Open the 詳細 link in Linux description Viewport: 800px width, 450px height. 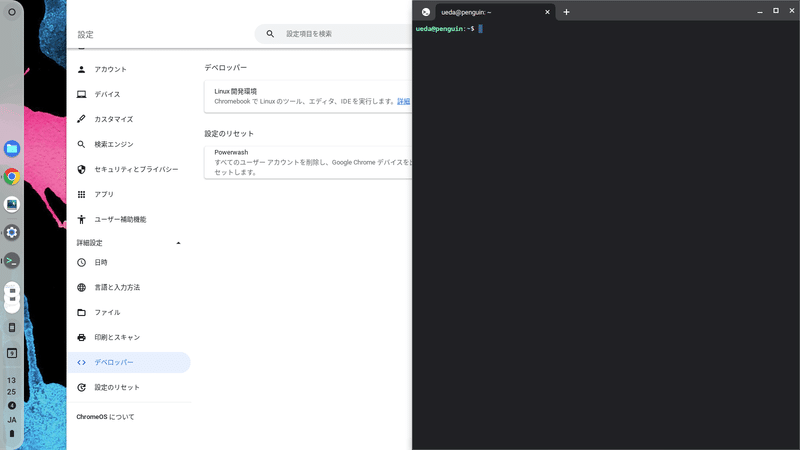pyautogui.click(x=404, y=102)
